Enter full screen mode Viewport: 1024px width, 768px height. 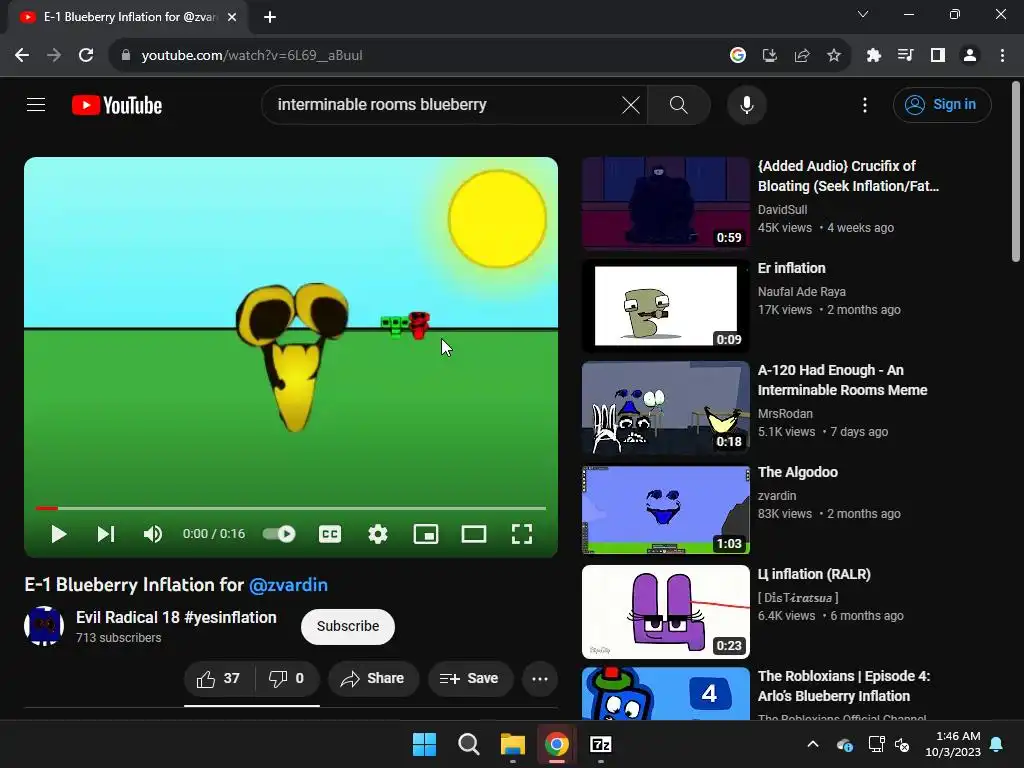(522, 534)
